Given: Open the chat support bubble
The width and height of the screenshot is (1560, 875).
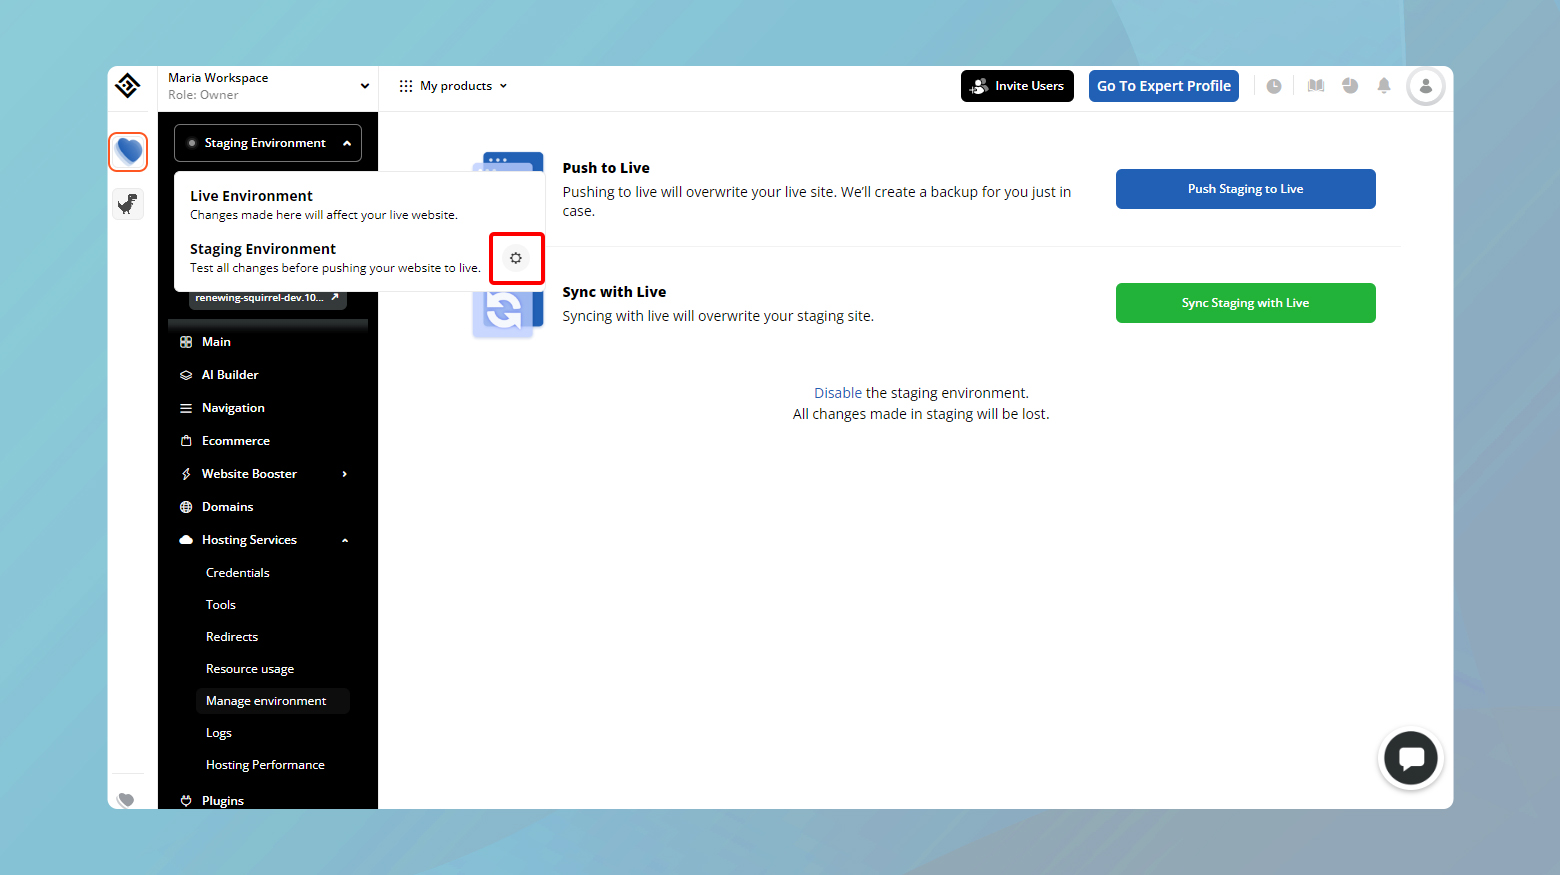Looking at the screenshot, I should (1410, 758).
